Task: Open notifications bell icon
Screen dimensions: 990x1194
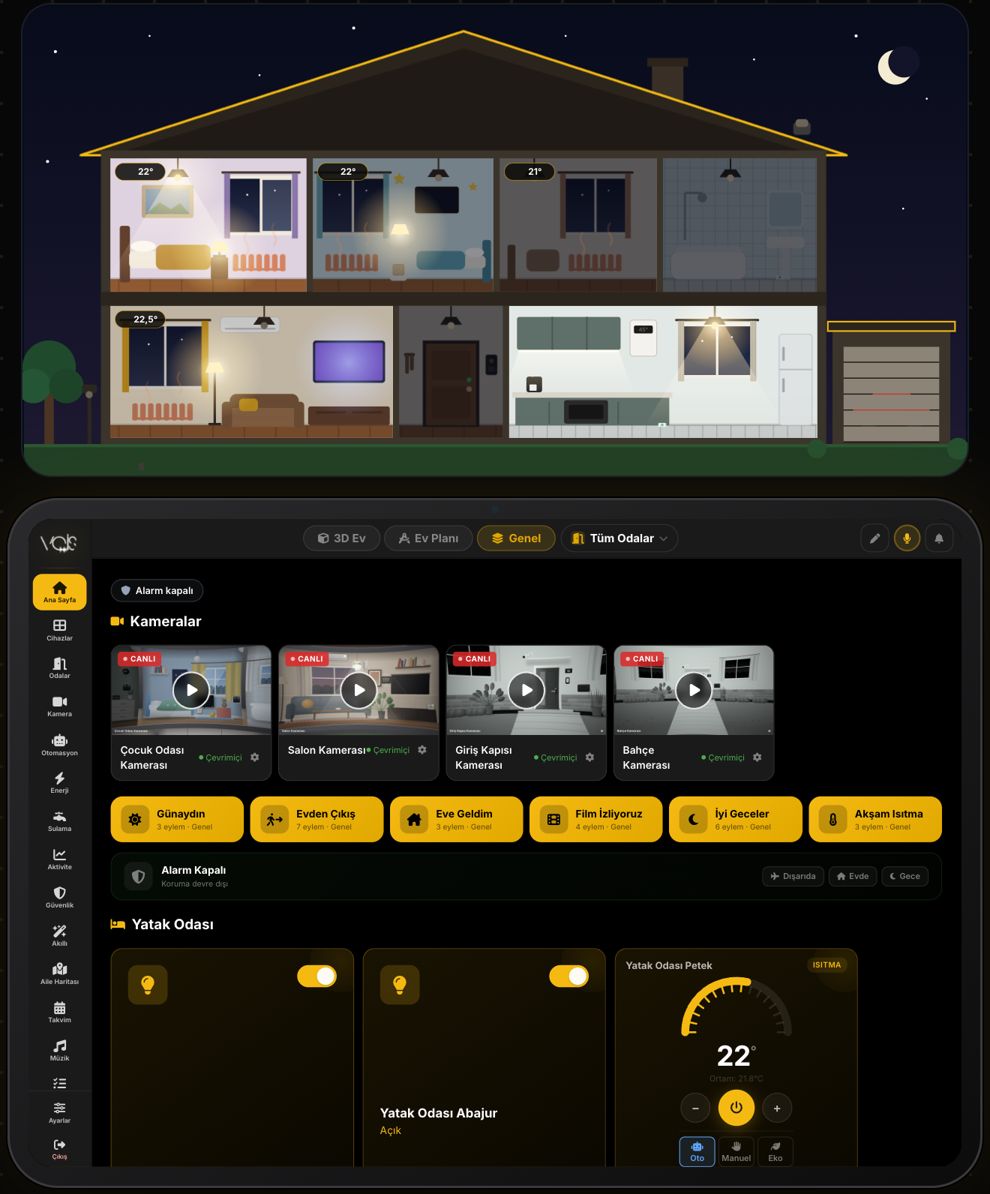Action: tap(939, 538)
